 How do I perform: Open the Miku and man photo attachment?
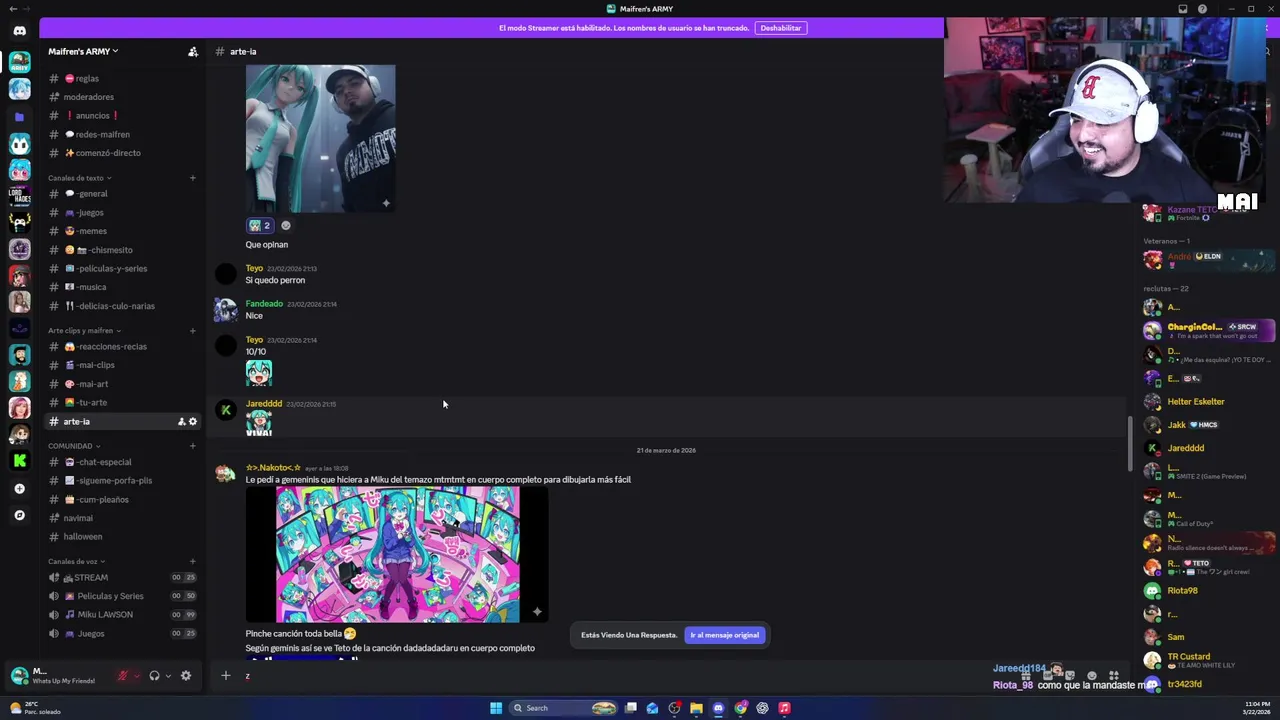[x=320, y=139]
